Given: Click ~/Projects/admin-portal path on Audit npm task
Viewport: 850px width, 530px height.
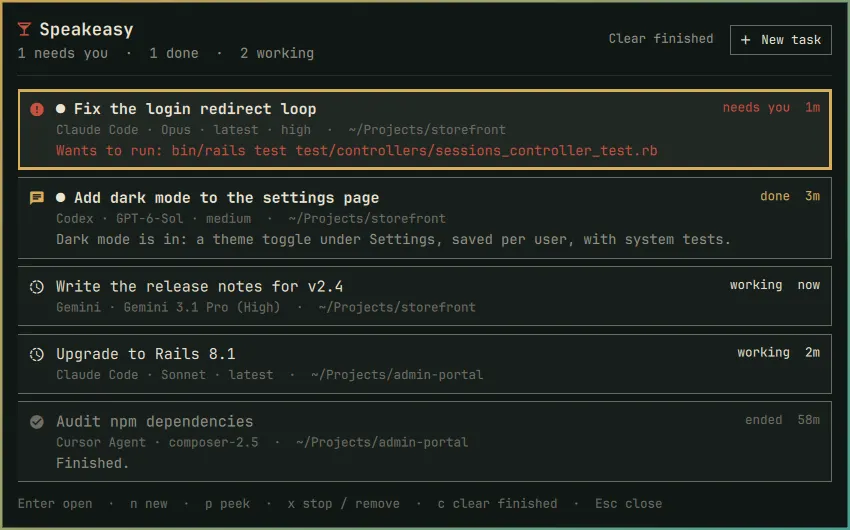Looking at the screenshot, I should coord(382,442).
